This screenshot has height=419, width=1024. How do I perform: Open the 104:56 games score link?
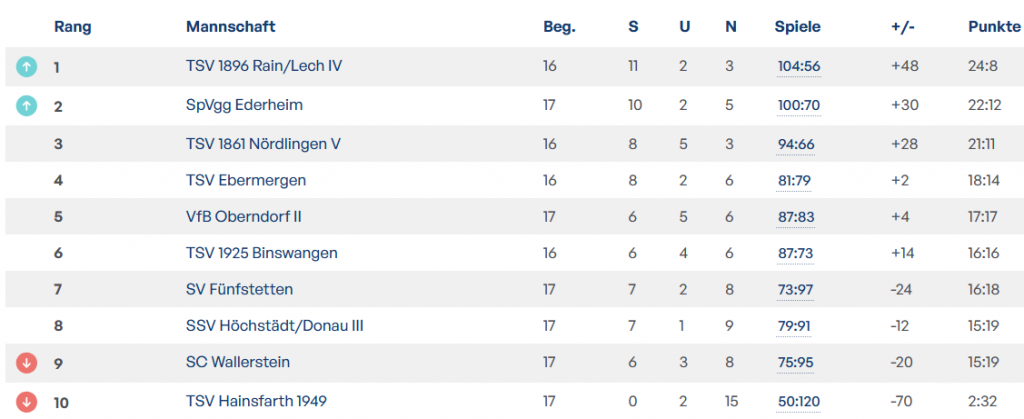point(798,67)
